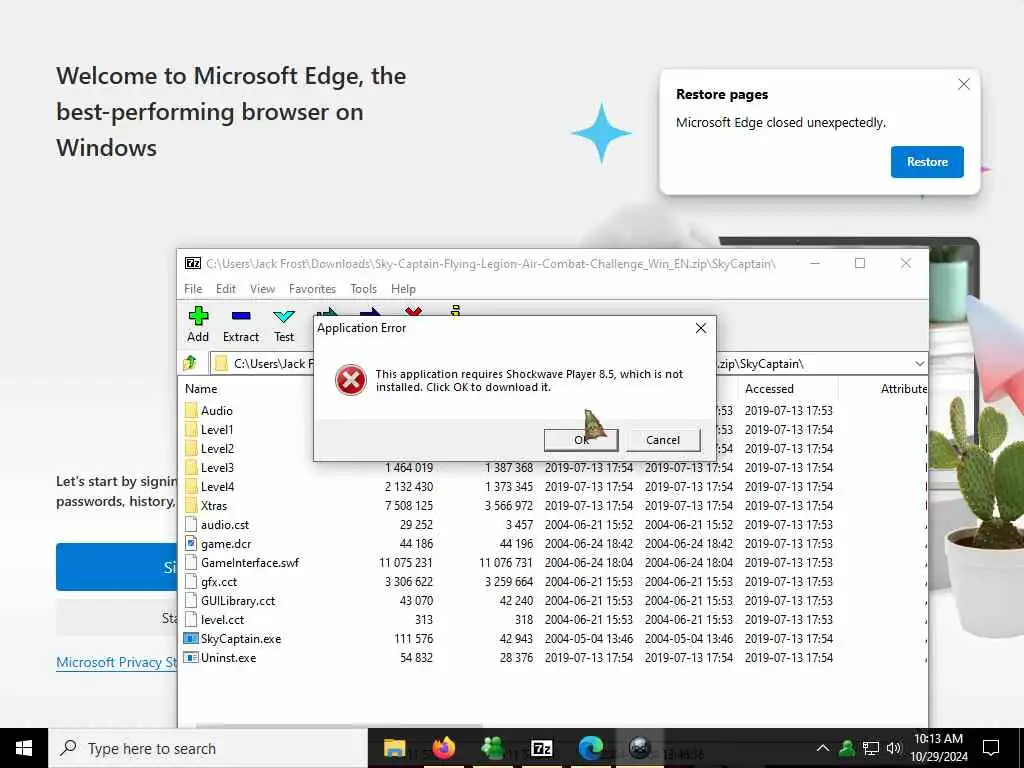Select the GameInterface.swf file

pyautogui.click(x=242, y=562)
